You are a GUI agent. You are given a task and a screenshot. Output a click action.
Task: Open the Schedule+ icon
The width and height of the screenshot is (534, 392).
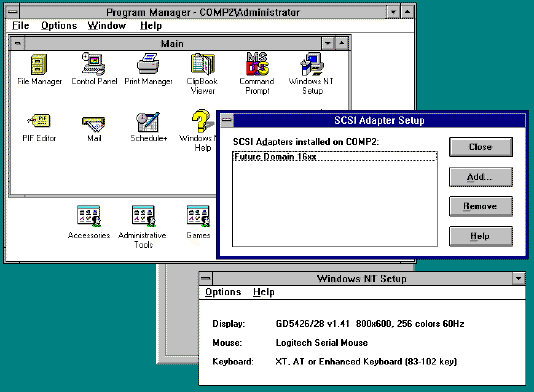(x=148, y=122)
